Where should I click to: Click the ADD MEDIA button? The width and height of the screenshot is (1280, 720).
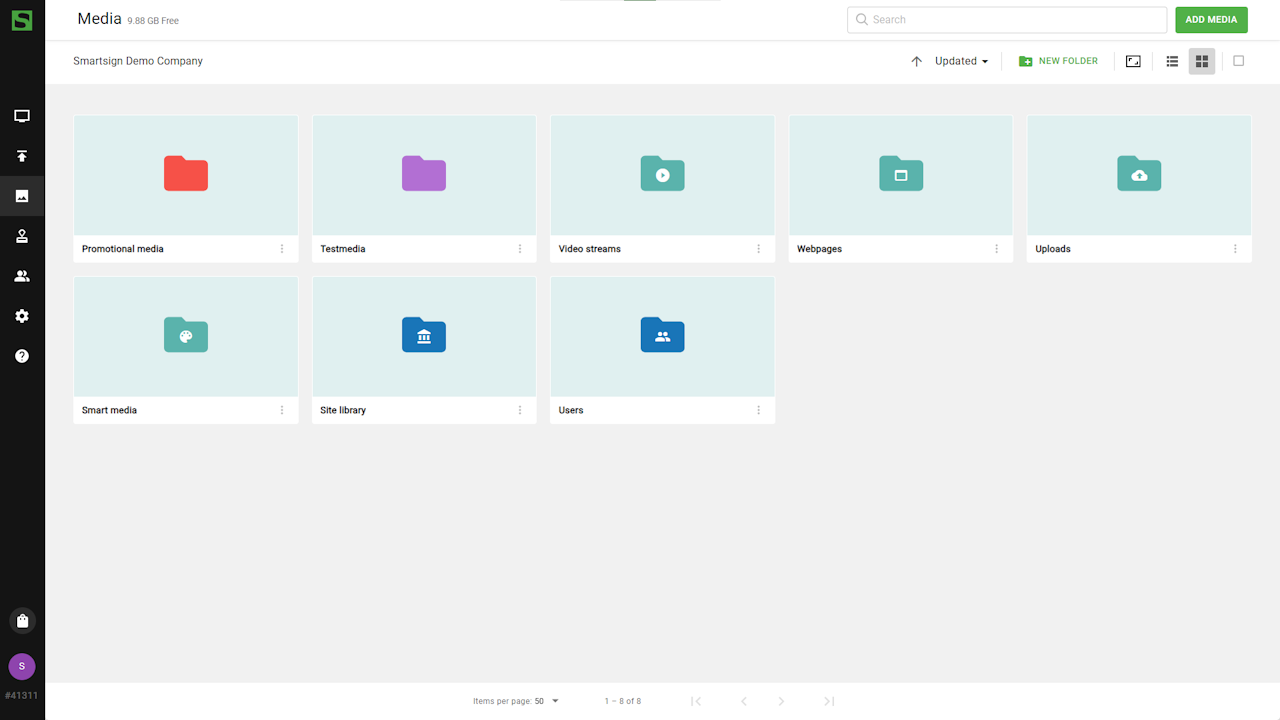point(1211,20)
